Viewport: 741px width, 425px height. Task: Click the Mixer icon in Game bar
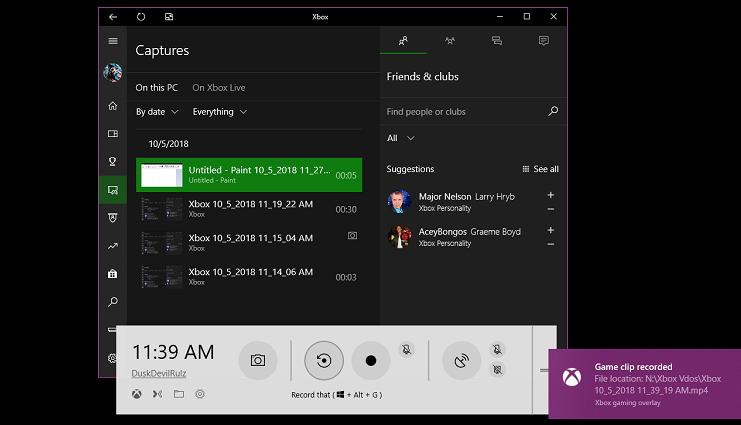[157, 394]
